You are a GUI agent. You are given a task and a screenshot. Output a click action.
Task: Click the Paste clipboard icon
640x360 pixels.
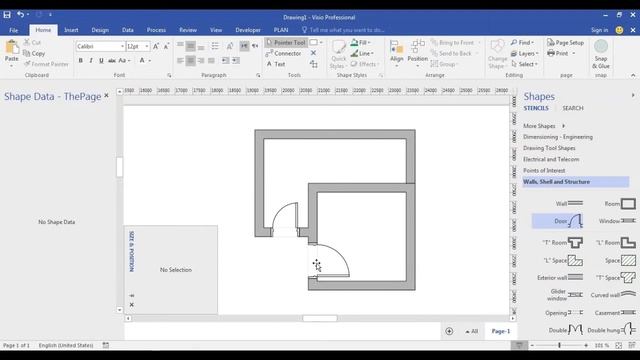[x=11, y=48]
